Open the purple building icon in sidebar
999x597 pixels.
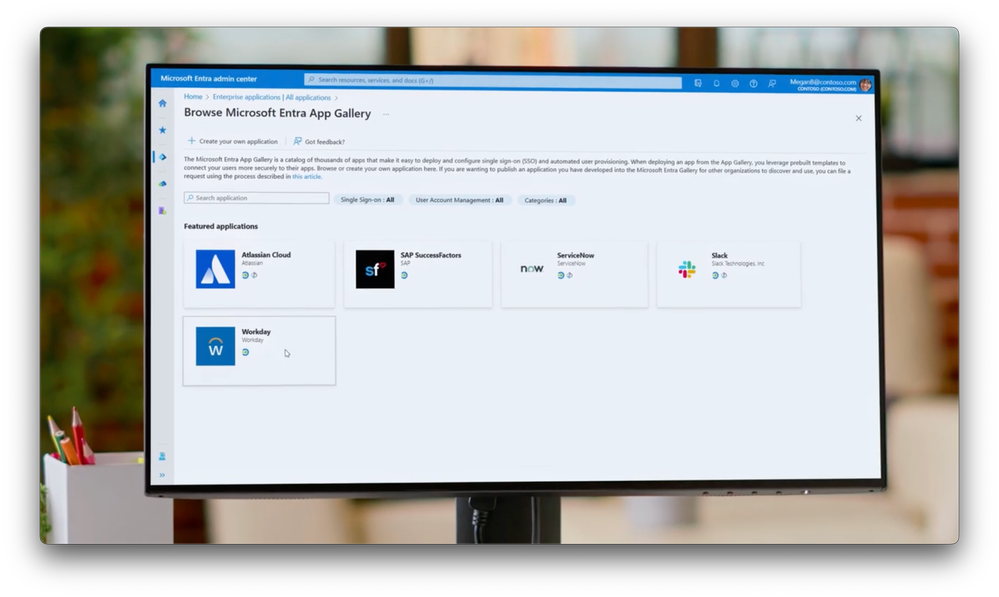coord(162,210)
